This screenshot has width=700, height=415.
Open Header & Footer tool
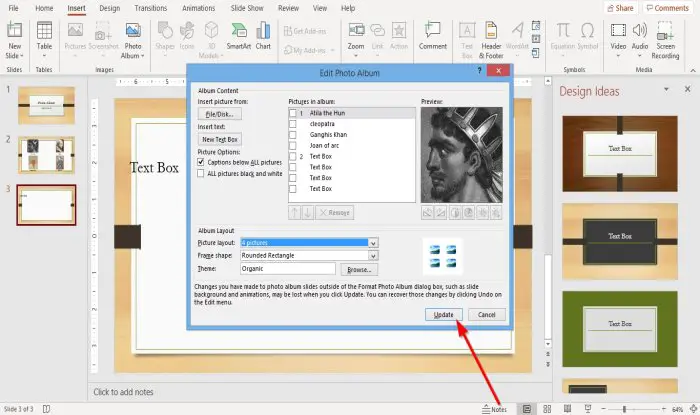coord(491,40)
